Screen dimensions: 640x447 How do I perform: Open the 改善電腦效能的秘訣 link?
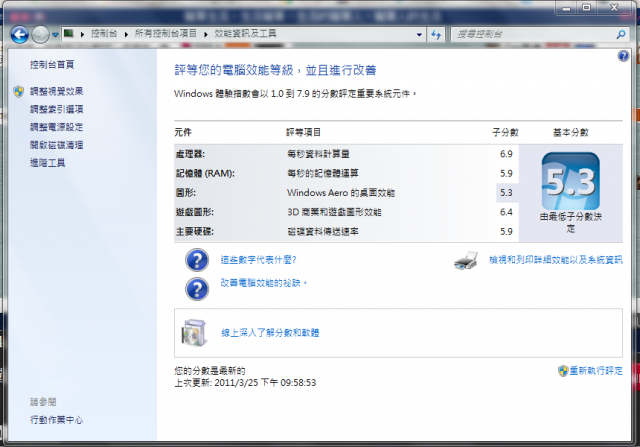[263, 283]
